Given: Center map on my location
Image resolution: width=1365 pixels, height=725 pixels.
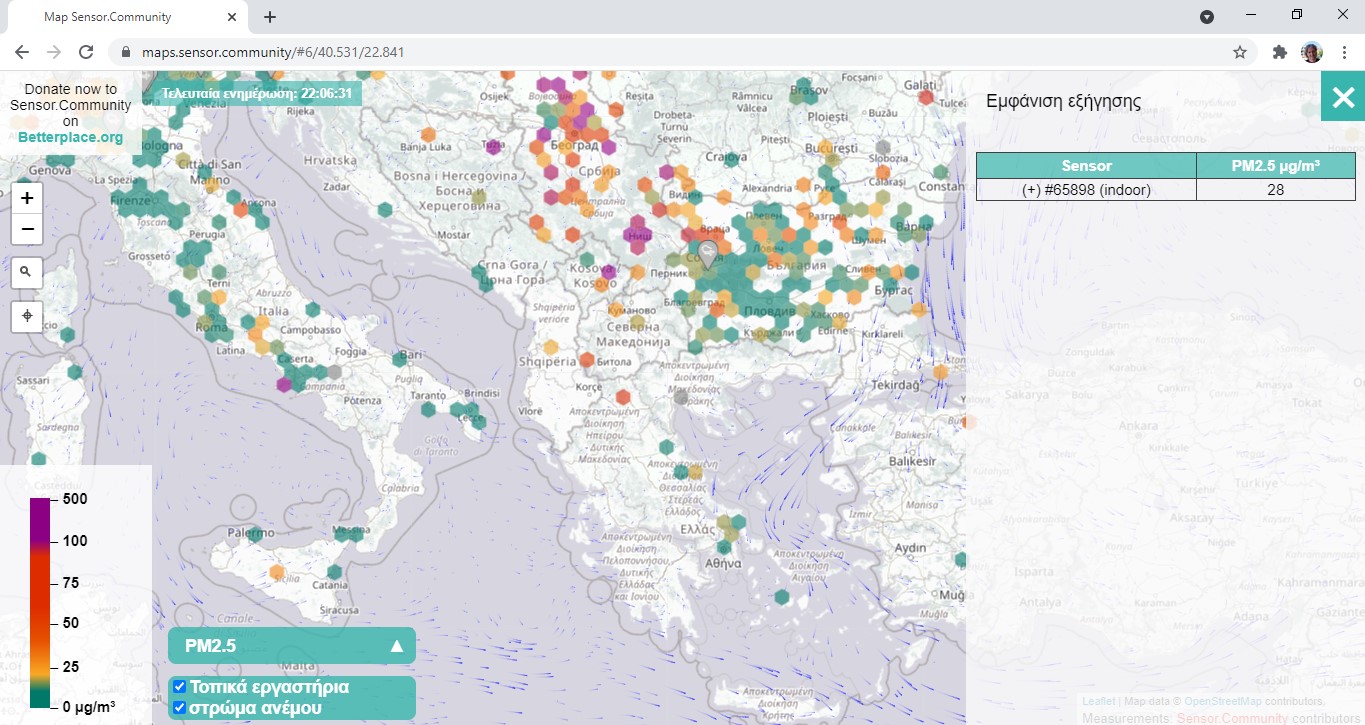Looking at the screenshot, I should coord(27,315).
